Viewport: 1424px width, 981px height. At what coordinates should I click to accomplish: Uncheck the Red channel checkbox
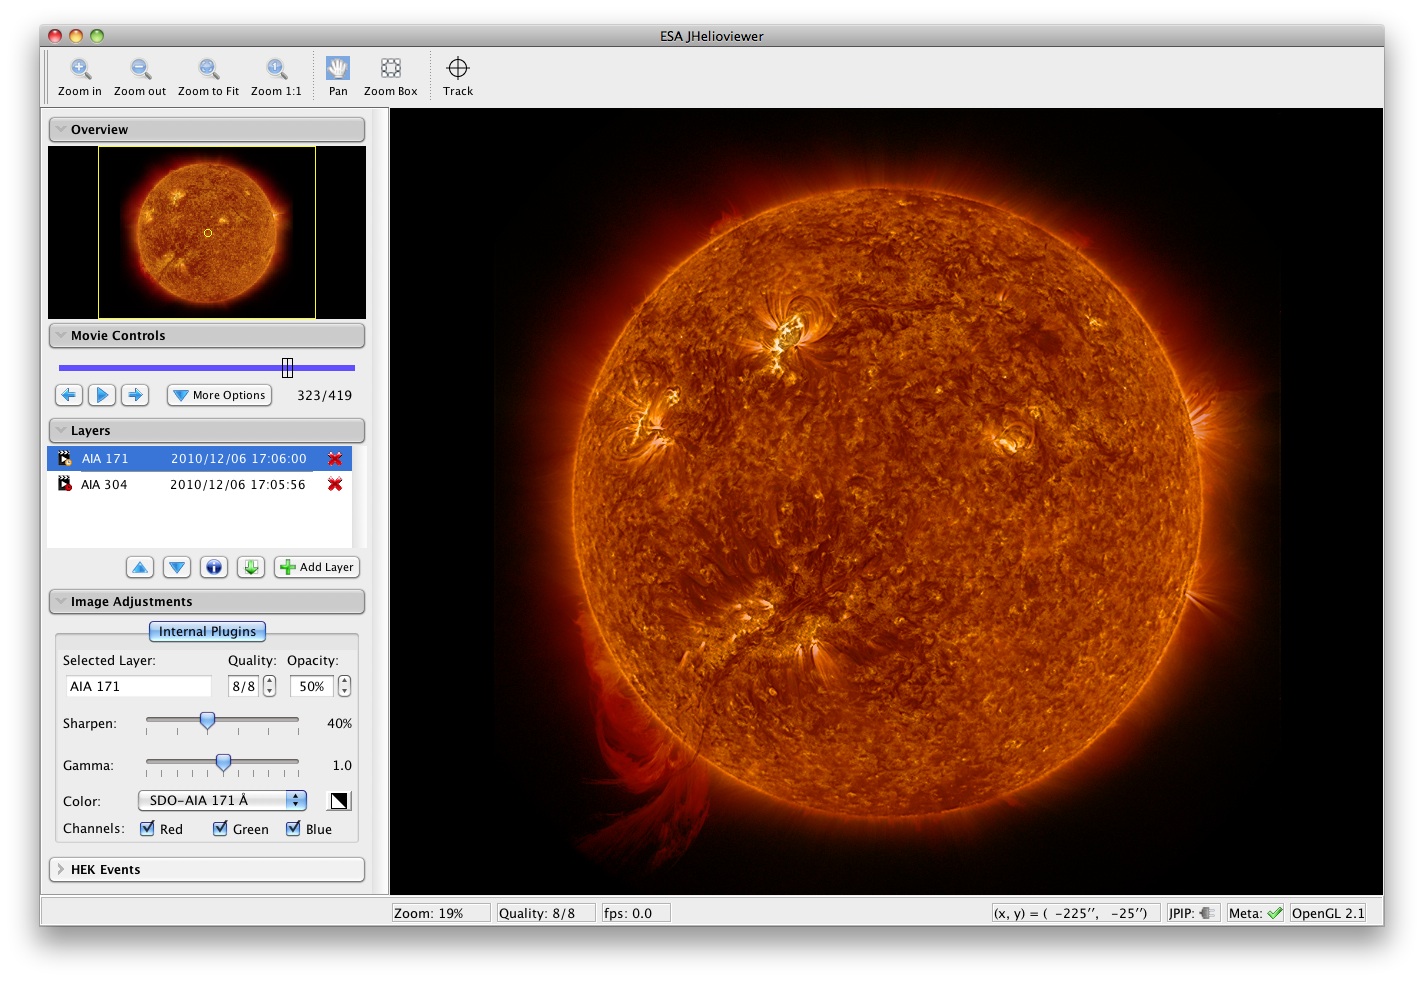(x=148, y=829)
